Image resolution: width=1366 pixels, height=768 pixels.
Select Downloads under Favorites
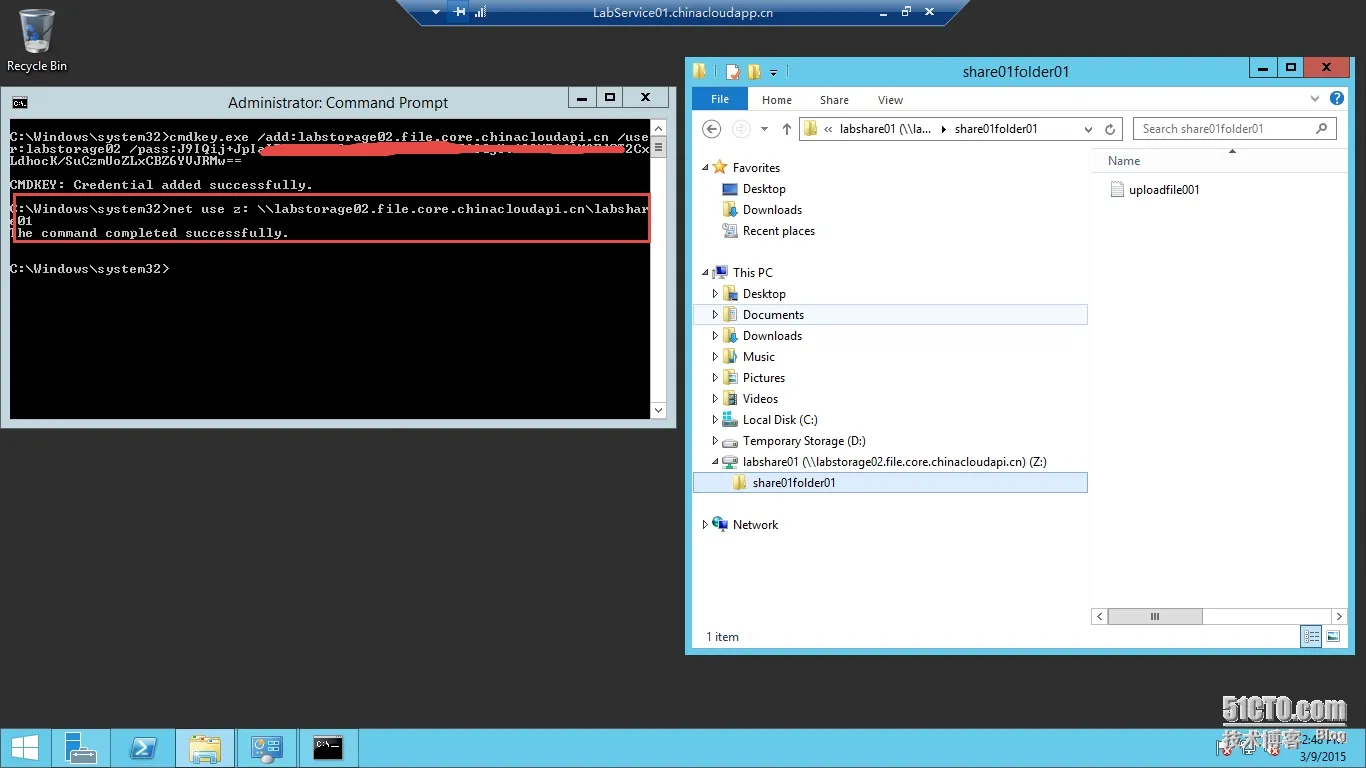click(772, 210)
